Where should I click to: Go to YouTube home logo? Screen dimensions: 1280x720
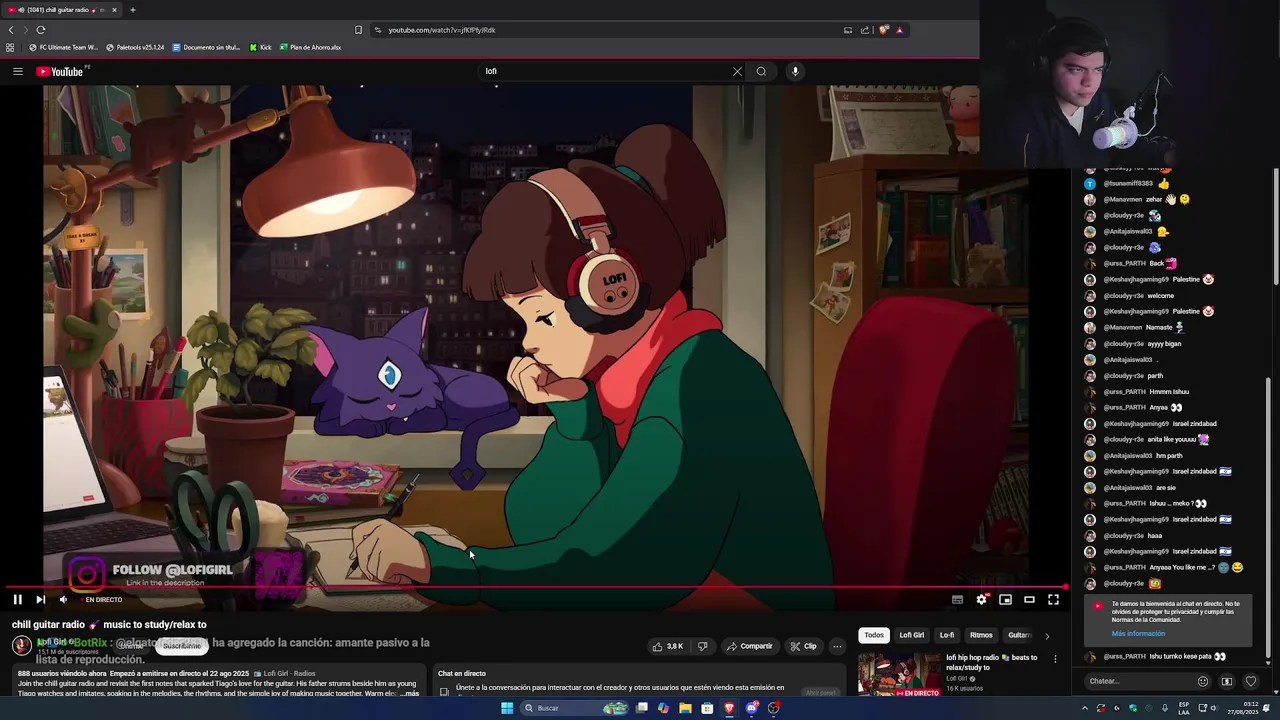coord(62,71)
